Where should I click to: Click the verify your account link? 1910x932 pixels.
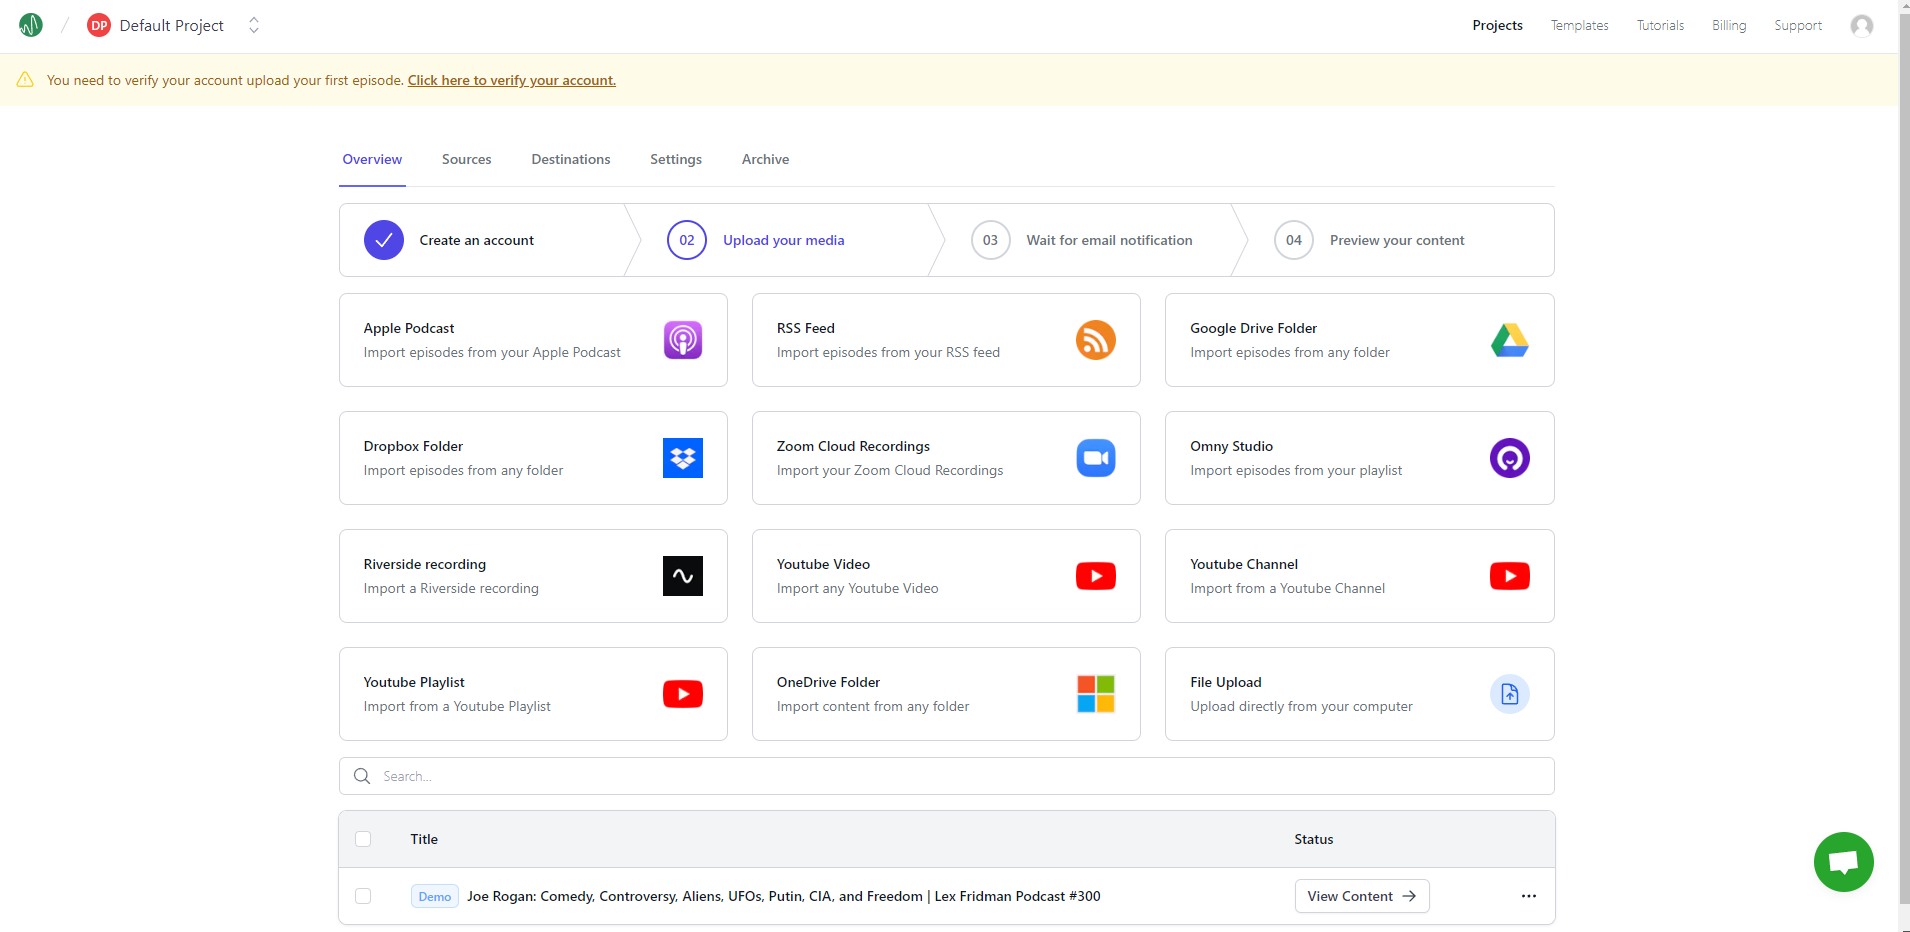pos(512,80)
